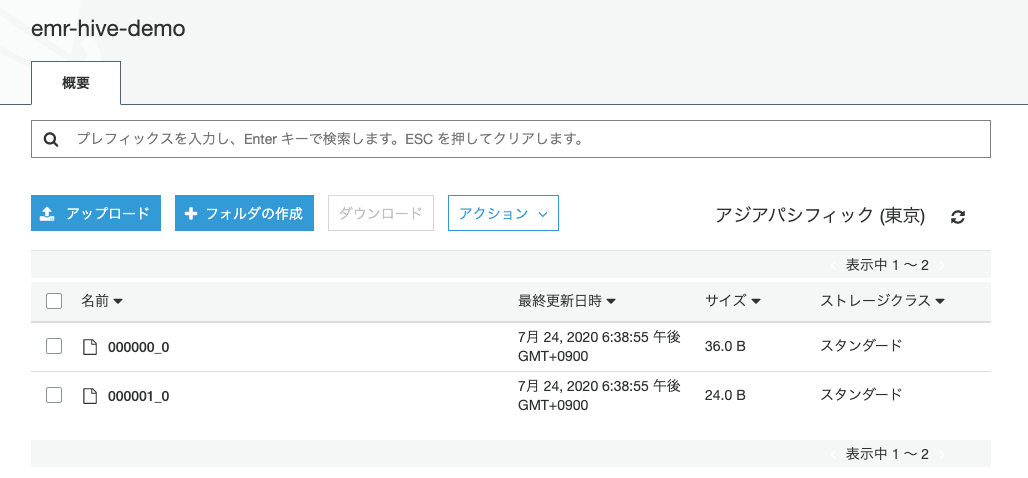Select the 概要 tab
Screen dimensions: 1028x478
tap(76, 83)
